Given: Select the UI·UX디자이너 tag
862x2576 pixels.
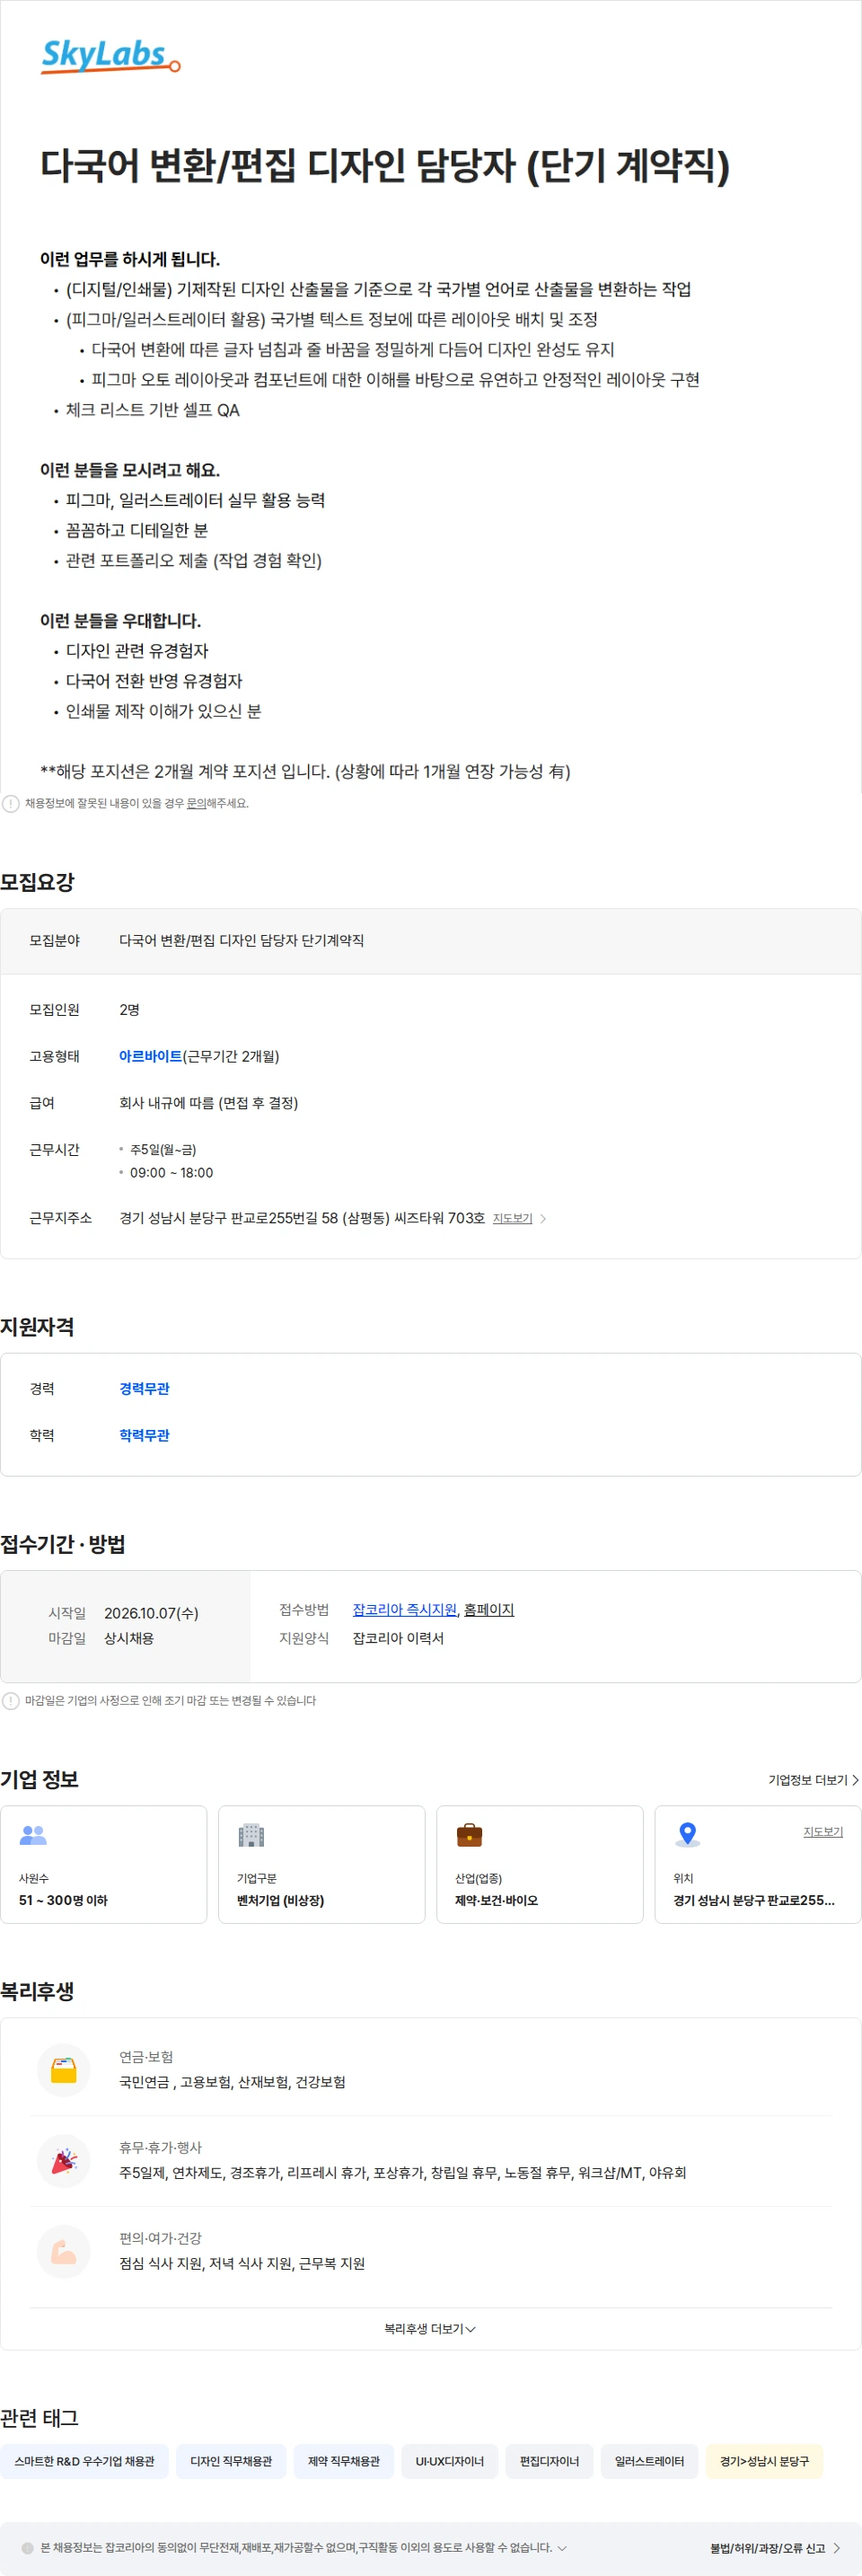Looking at the screenshot, I should (450, 2461).
